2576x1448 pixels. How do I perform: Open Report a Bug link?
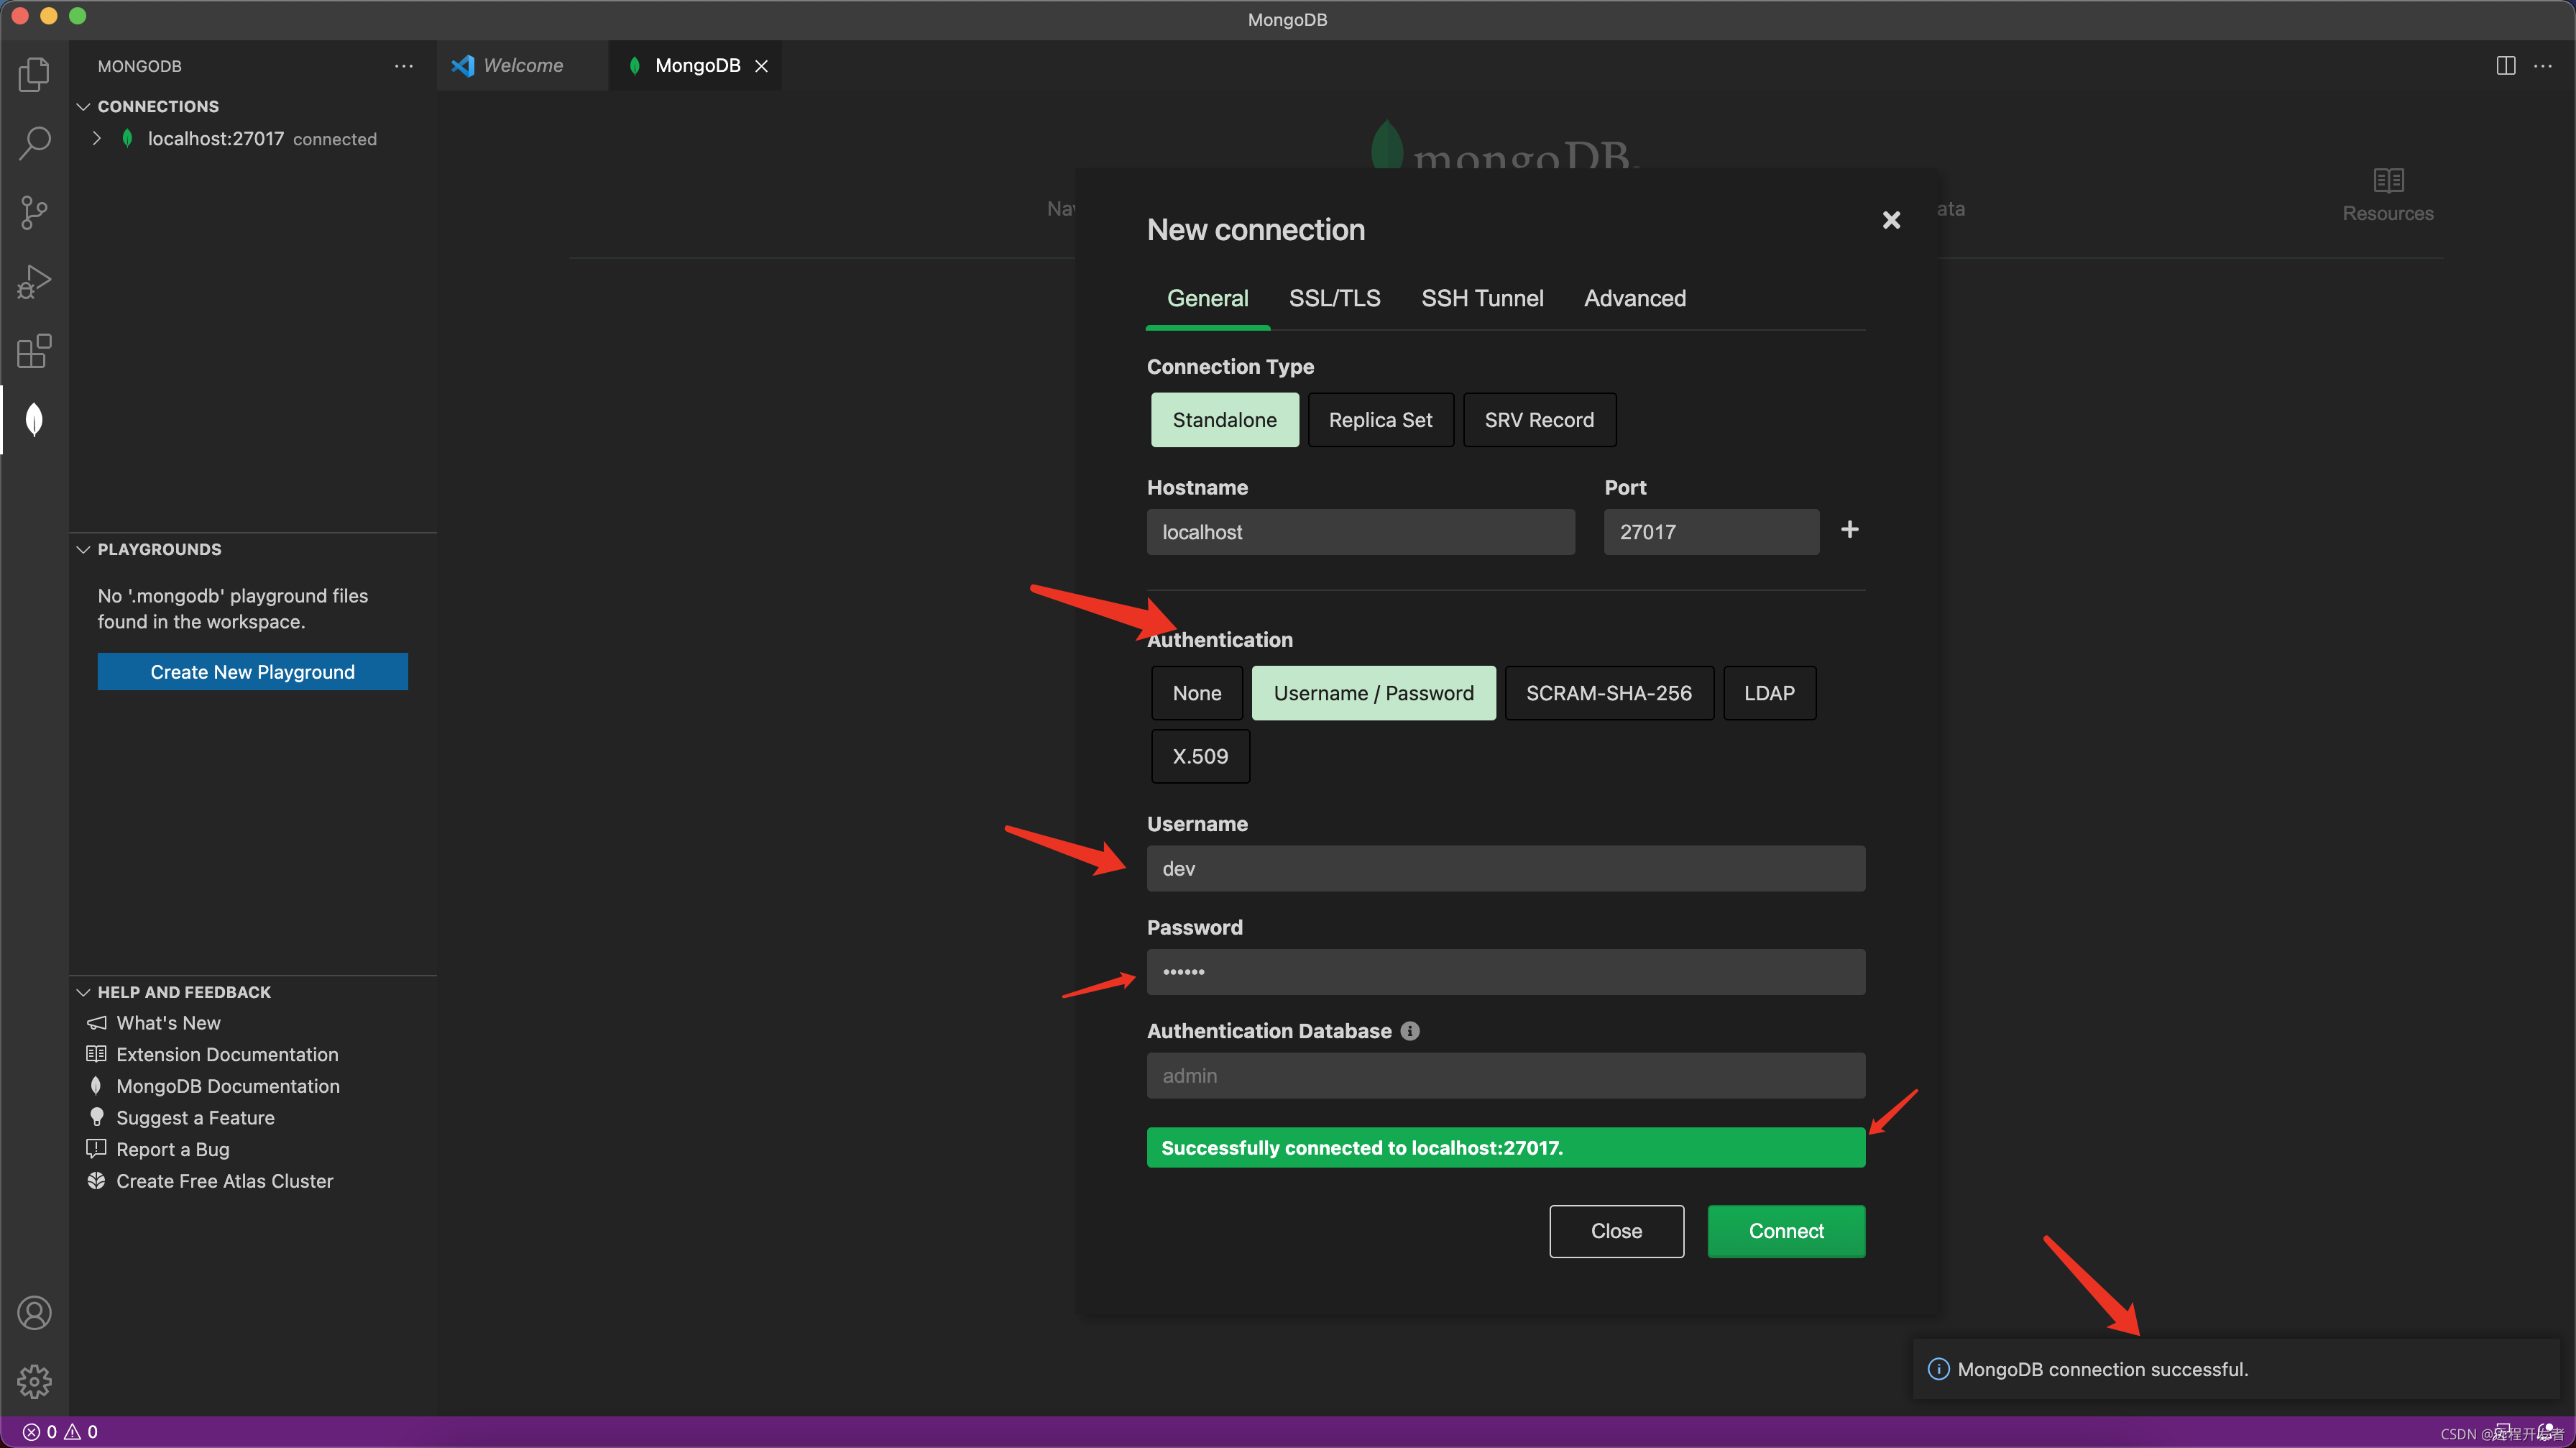[x=173, y=1149]
